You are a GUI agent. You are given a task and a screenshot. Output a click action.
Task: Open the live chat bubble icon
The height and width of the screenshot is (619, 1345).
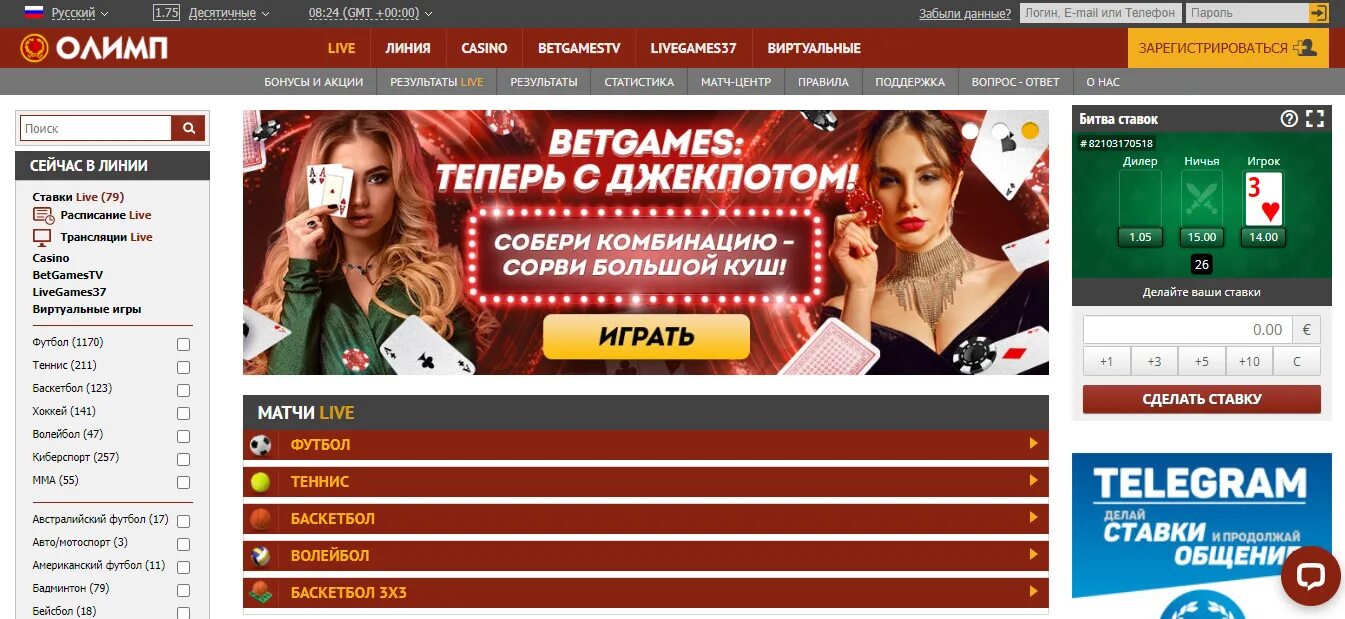click(1310, 576)
